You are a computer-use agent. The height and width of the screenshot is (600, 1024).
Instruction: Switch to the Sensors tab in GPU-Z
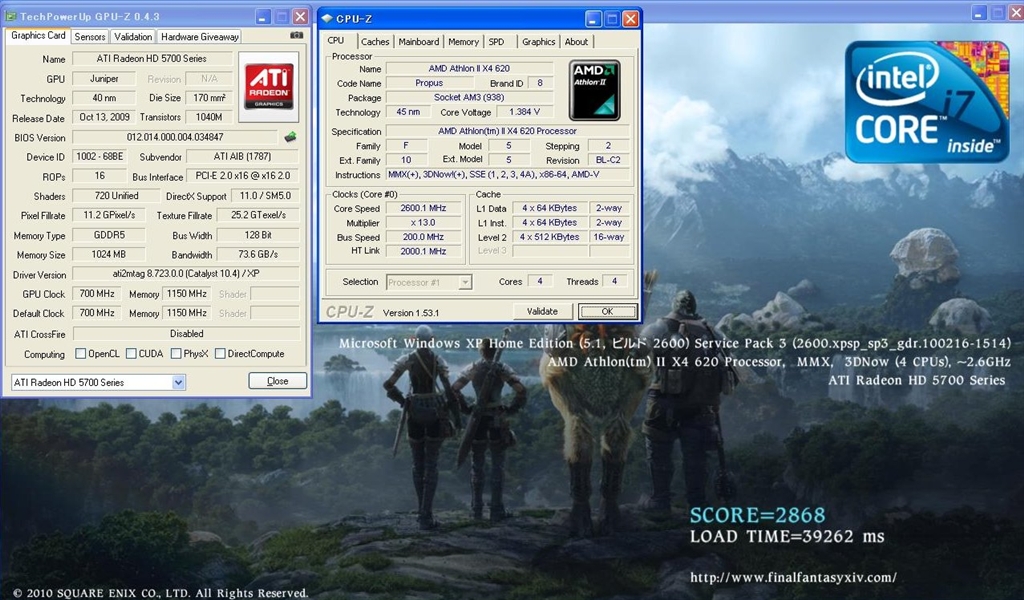point(90,37)
